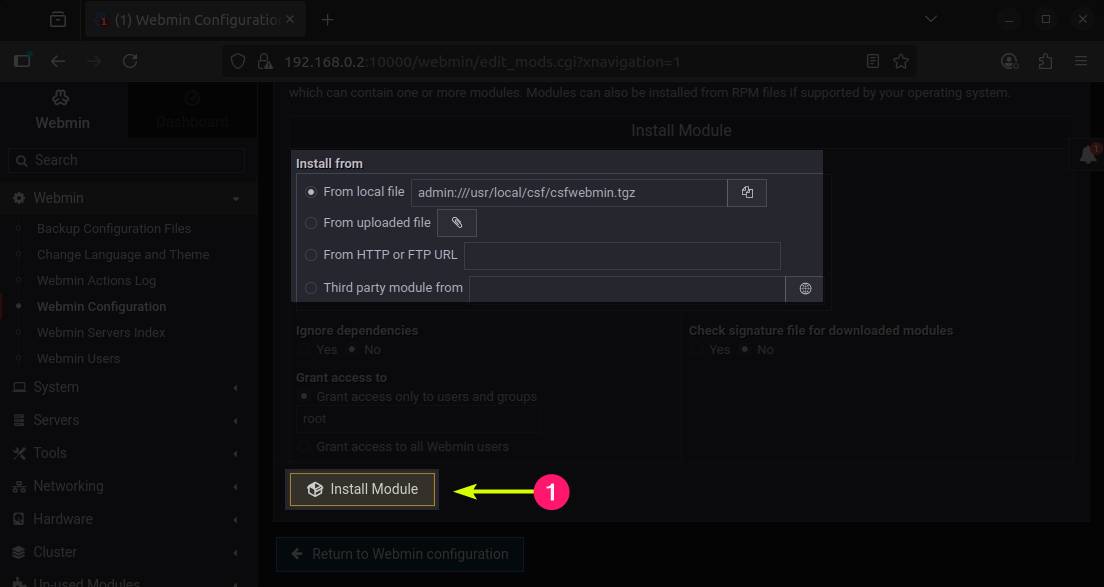This screenshot has height=587, width=1104.
Task: Select Third party module from option
Action: pyautogui.click(x=310, y=288)
